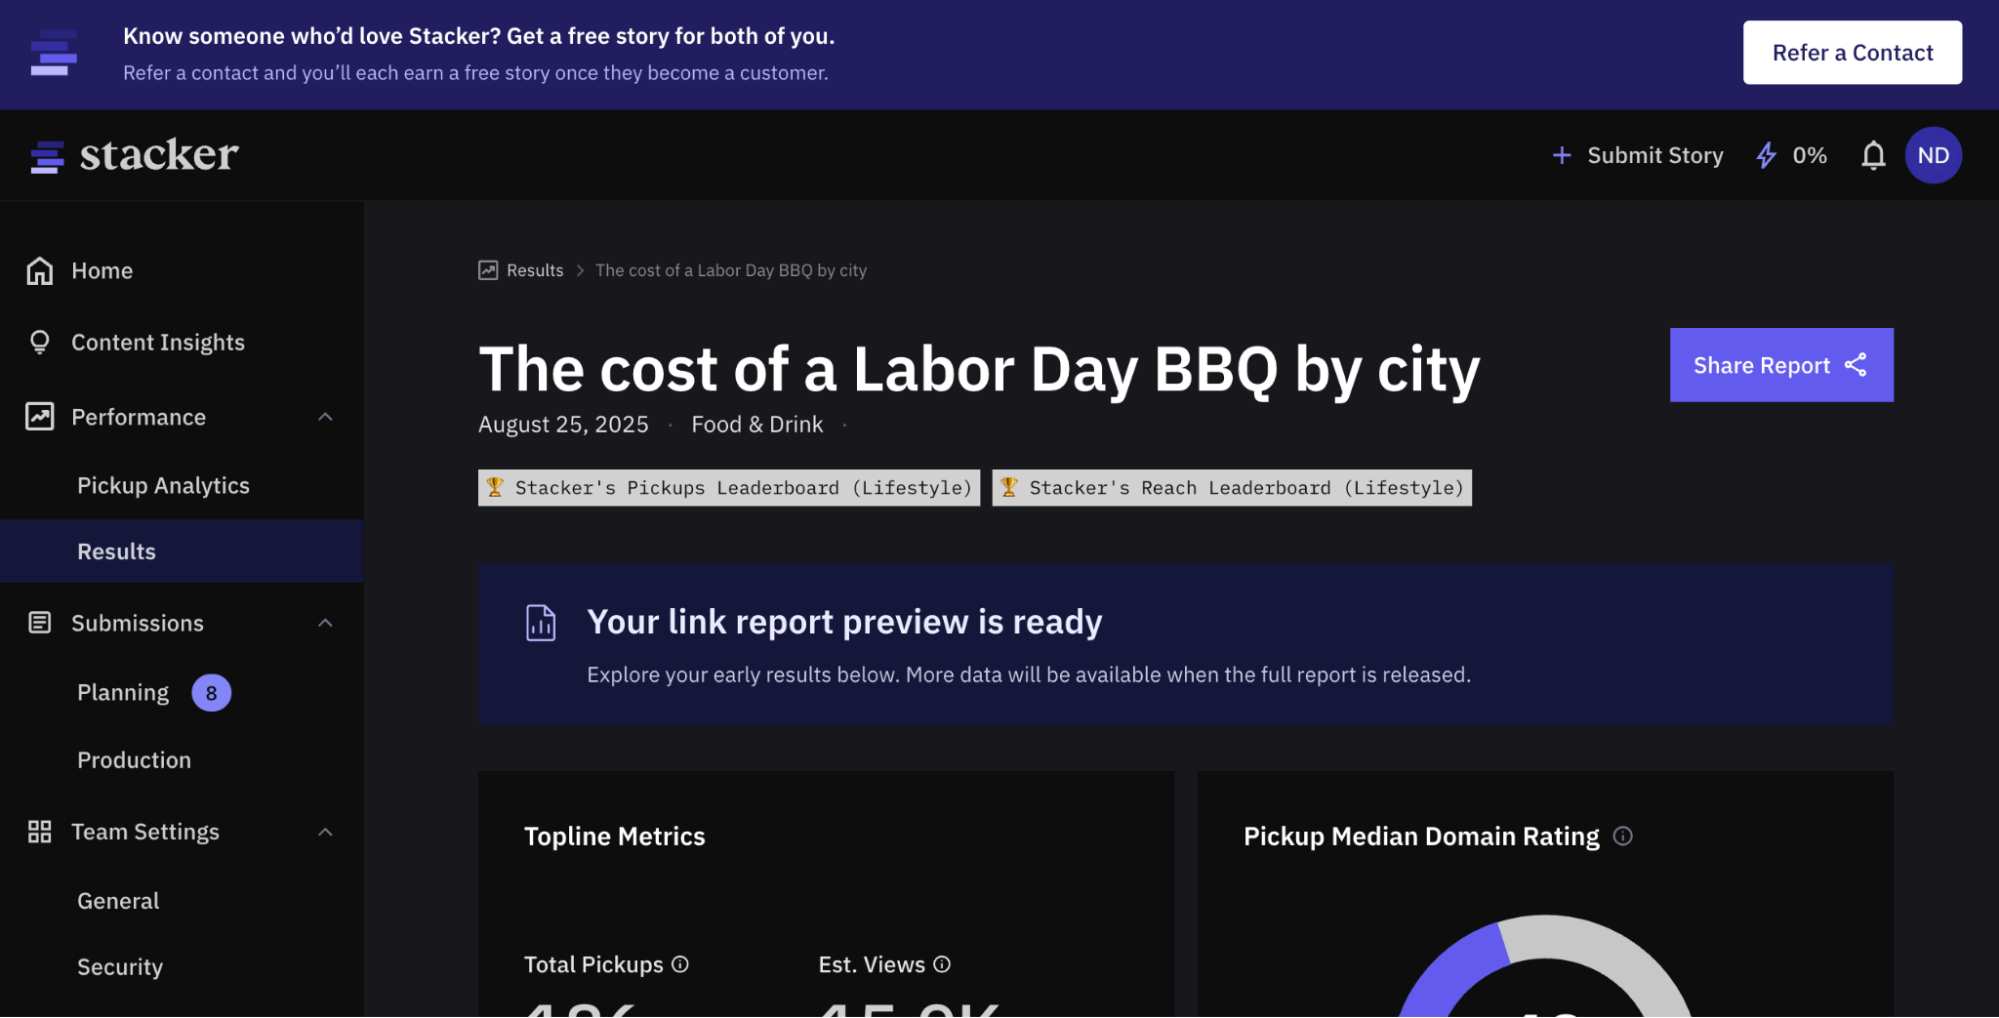1999x1018 pixels.
Task: Open Planning in the sidebar
Action: [123, 693]
